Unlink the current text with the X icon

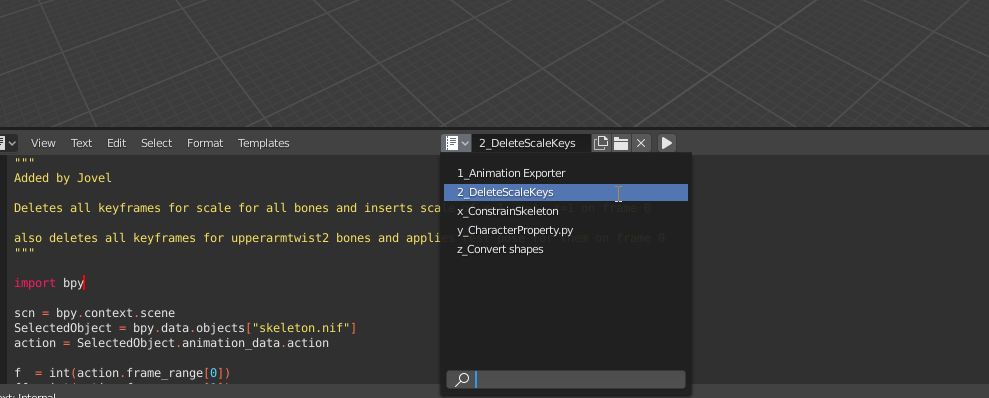(x=641, y=143)
